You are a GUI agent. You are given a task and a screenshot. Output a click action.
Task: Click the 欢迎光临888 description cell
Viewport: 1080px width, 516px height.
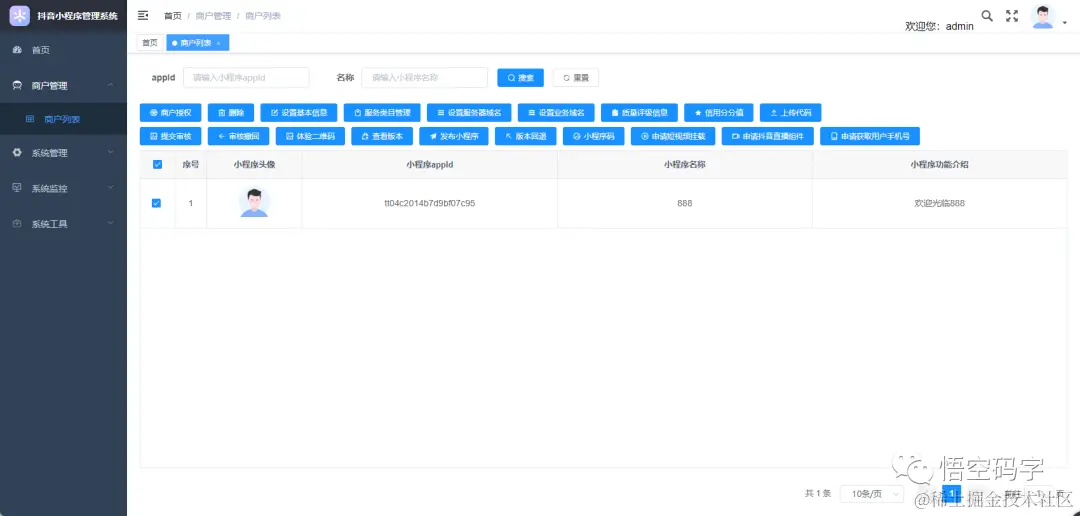pos(939,203)
